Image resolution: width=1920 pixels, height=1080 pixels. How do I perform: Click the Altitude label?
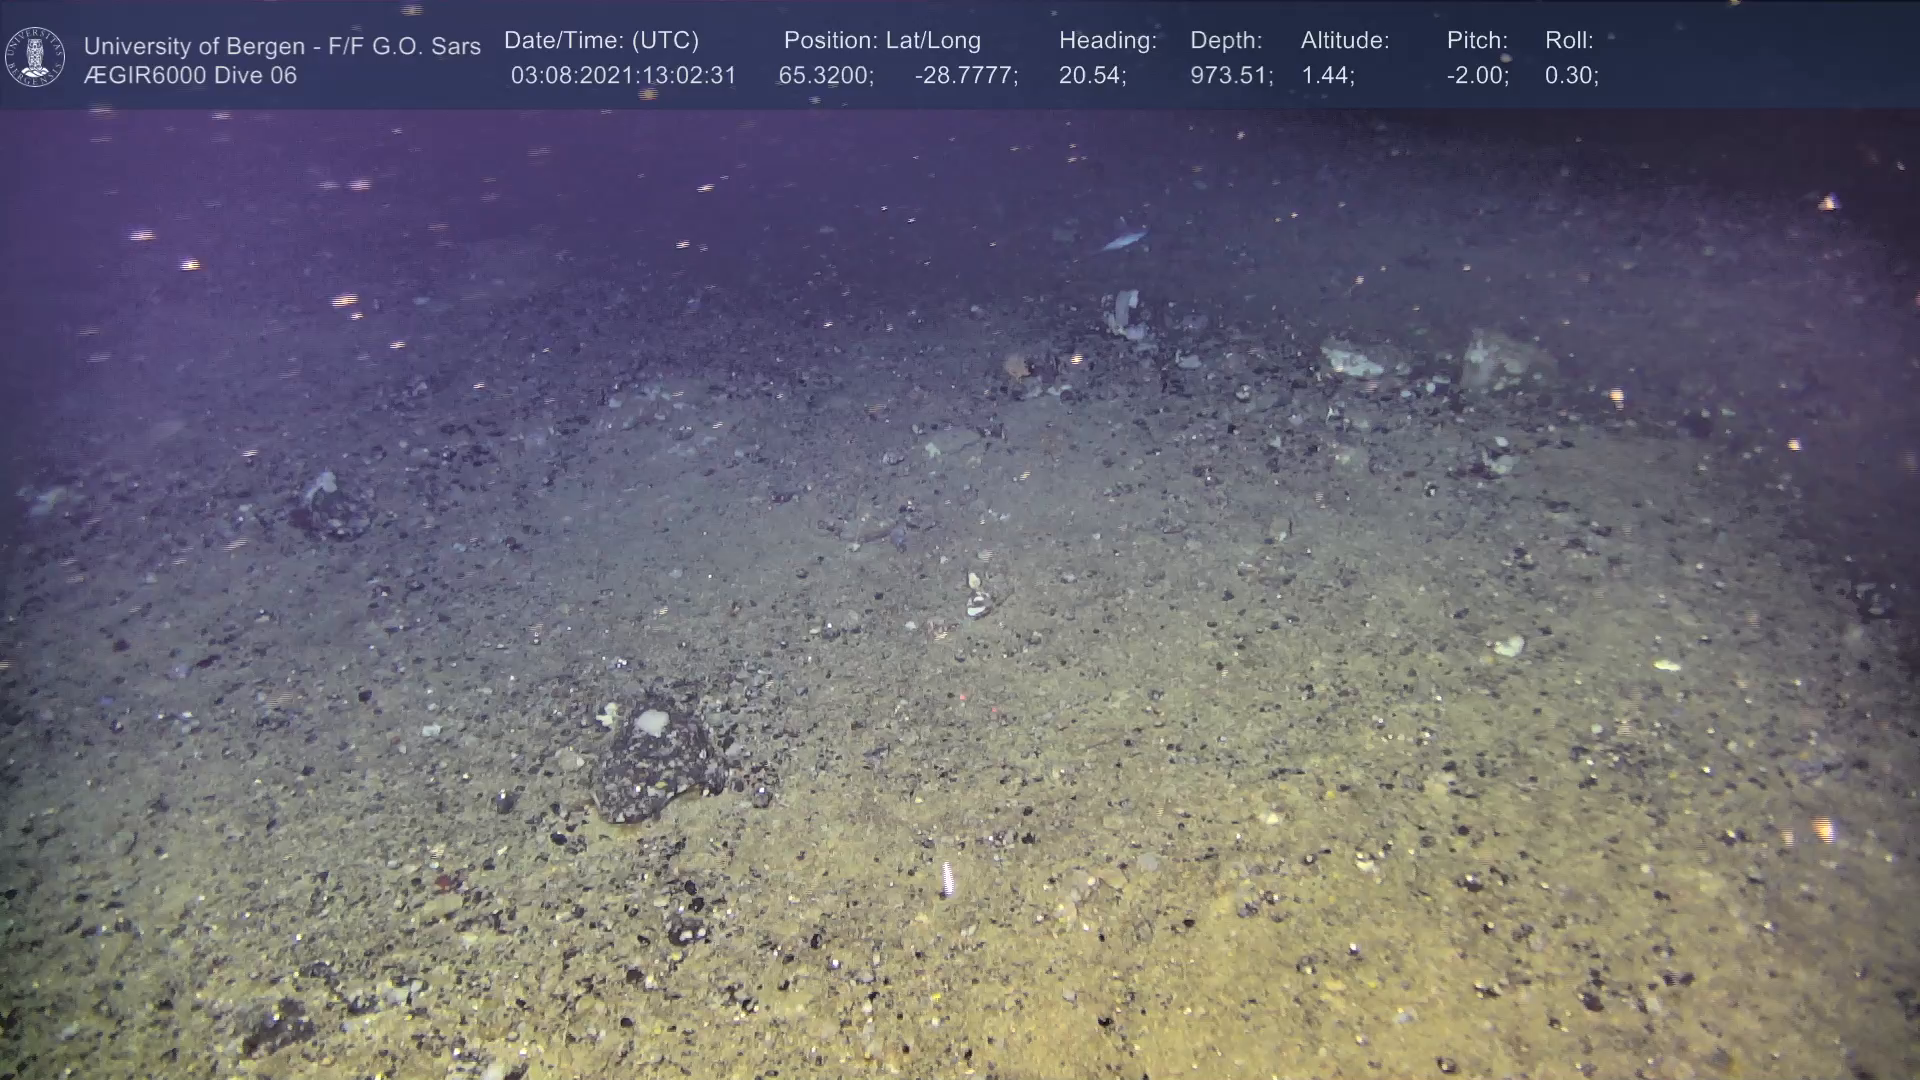pos(1345,41)
